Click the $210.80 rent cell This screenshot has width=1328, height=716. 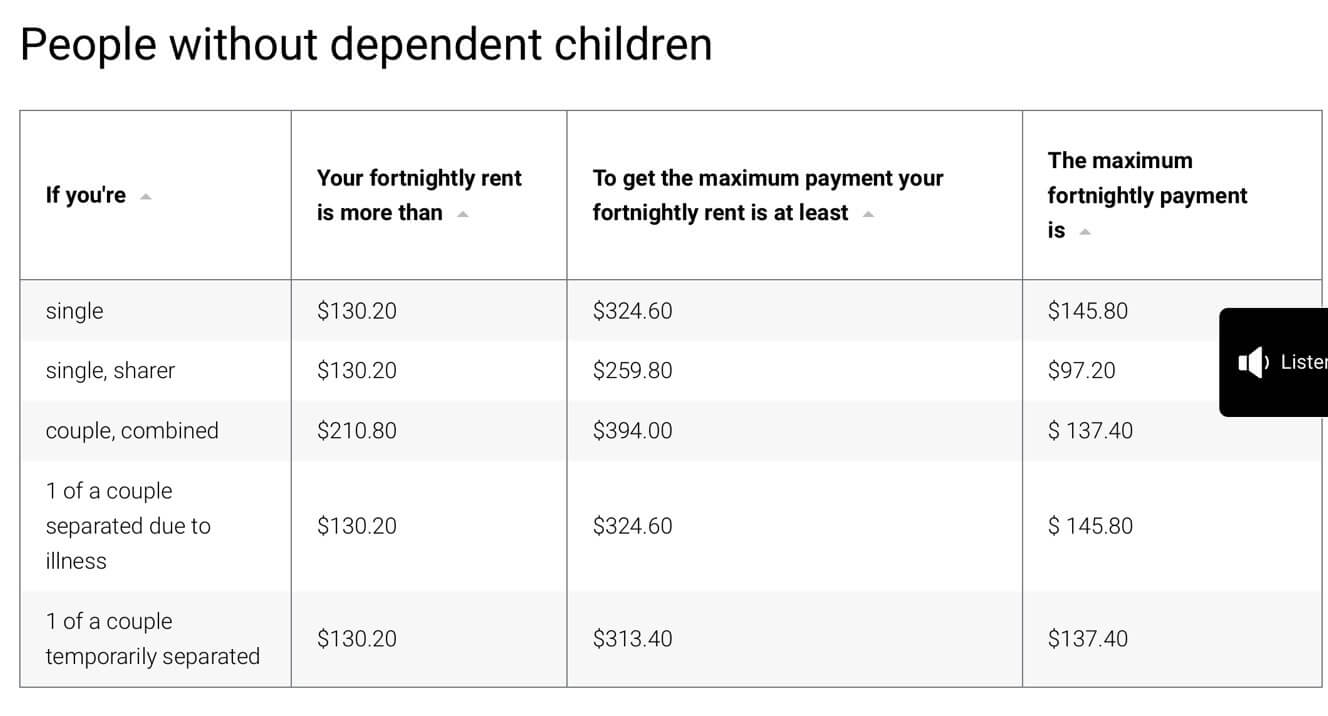pyautogui.click(x=356, y=431)
